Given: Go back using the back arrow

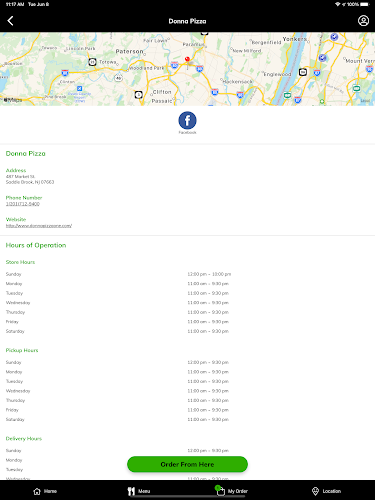Looking at the screenshot, I should point(10,21).
